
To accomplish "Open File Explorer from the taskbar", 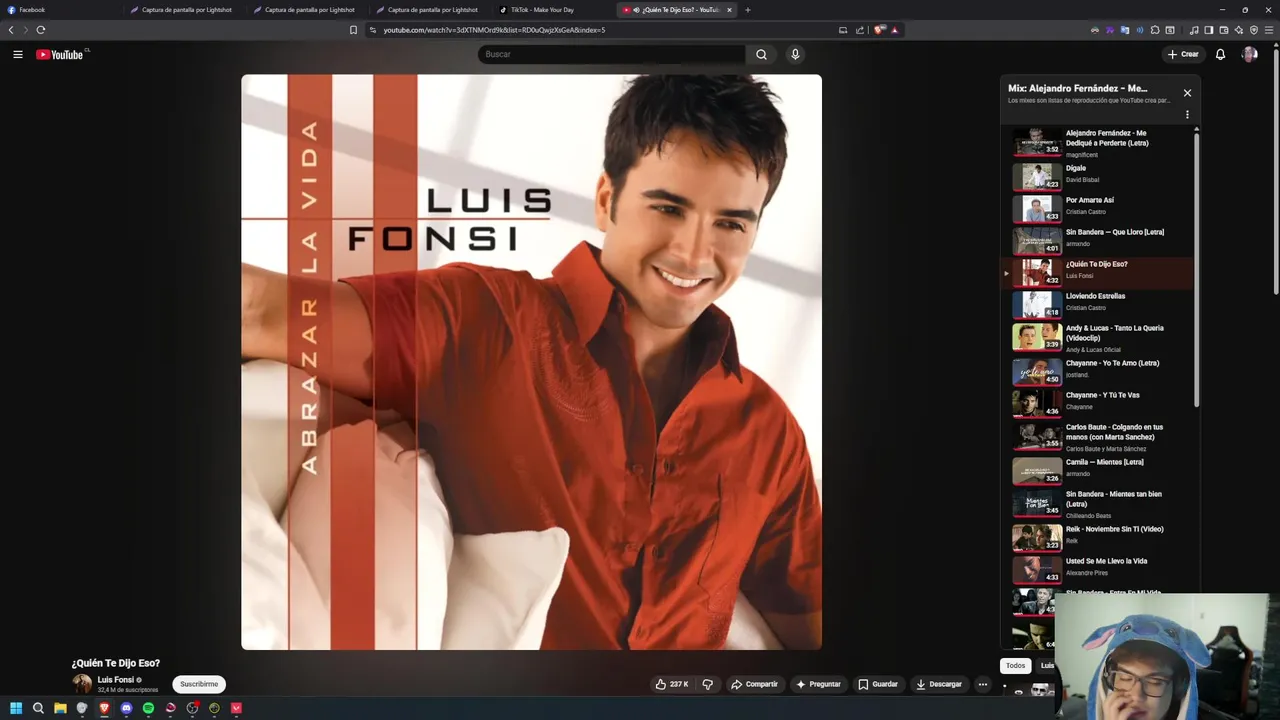I will coord(60,708).
